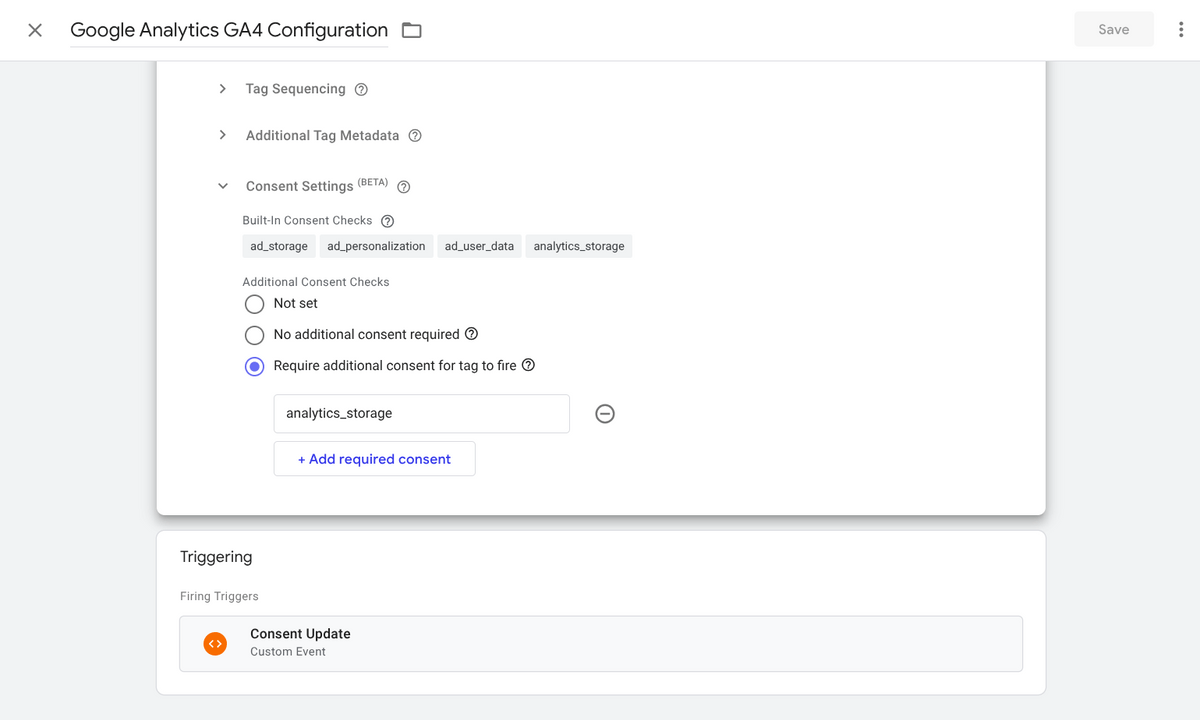The height and width of the screenshot is (720, 1200).
Task: Open the three-dot overflow menu
Action: click(x=1179, y=29)
